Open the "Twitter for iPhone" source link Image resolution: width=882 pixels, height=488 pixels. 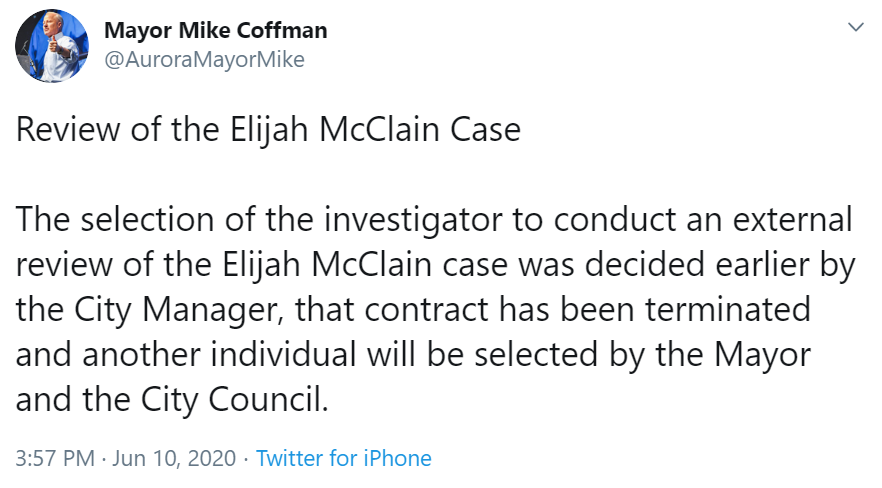(344, 459)
